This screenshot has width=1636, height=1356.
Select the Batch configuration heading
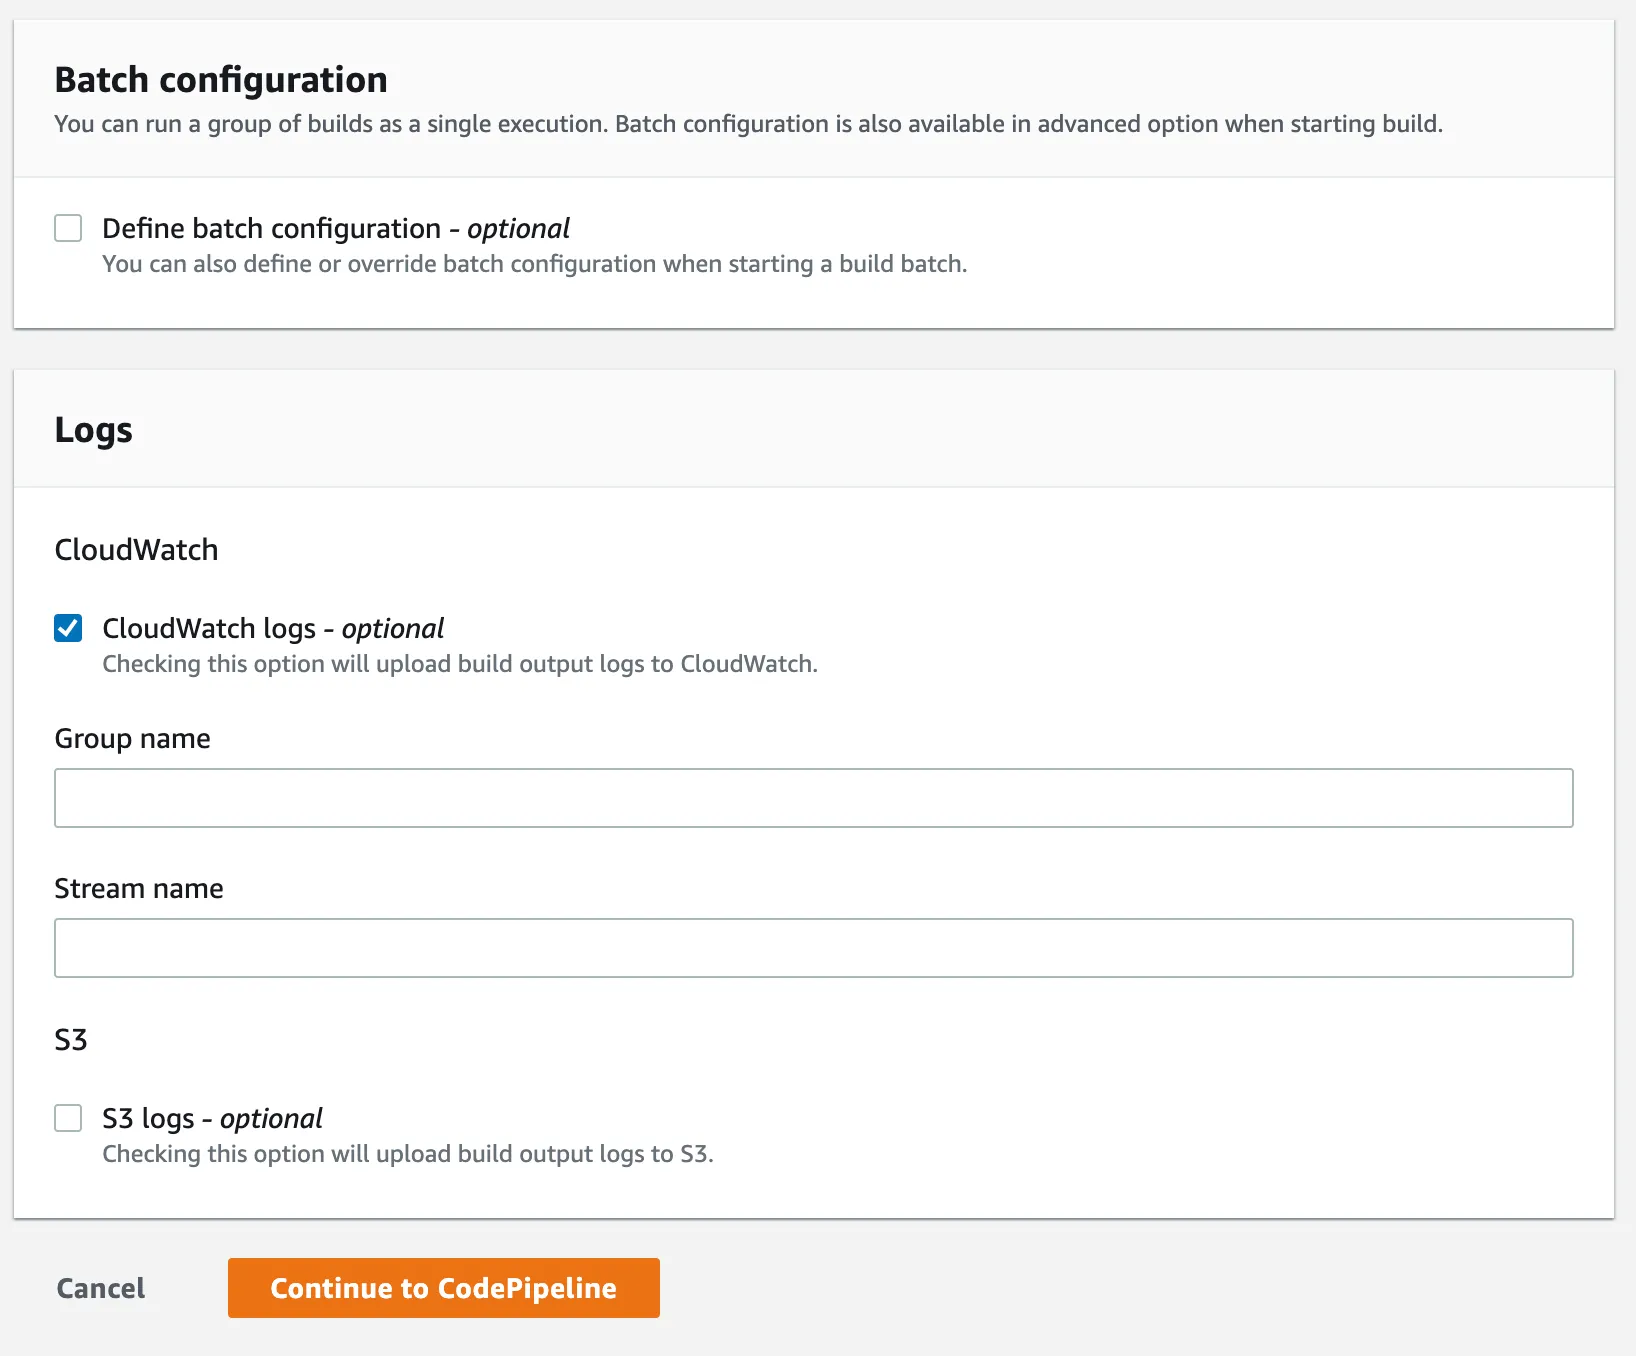221,80
